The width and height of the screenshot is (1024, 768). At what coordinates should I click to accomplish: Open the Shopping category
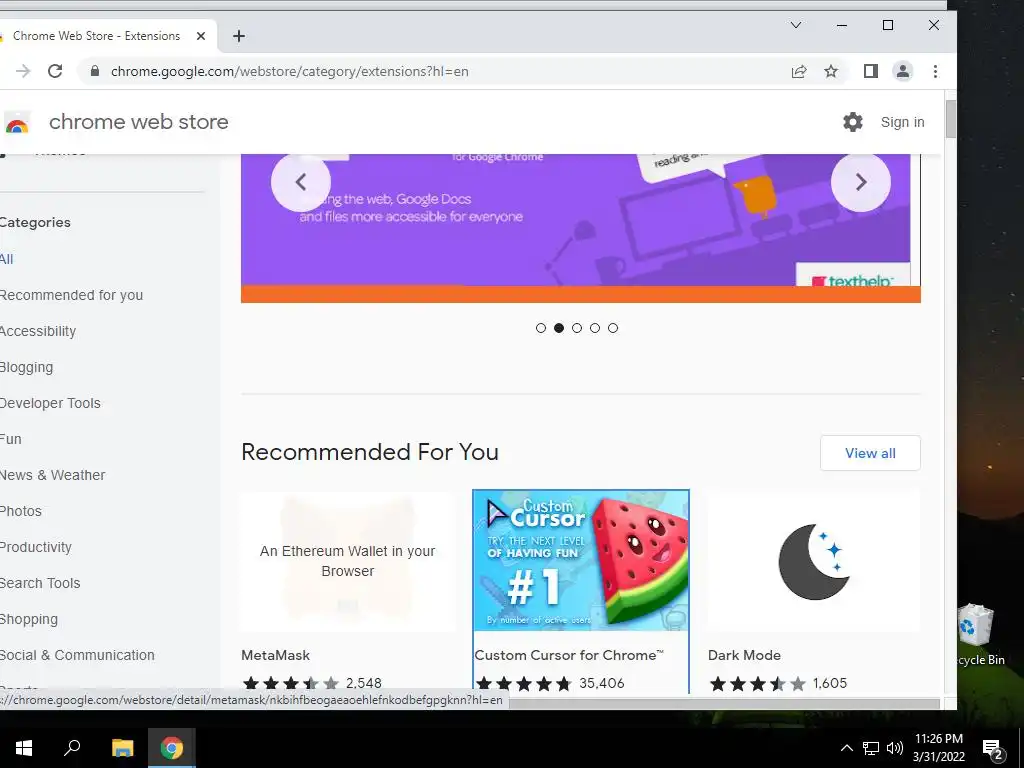coord(29,619)
